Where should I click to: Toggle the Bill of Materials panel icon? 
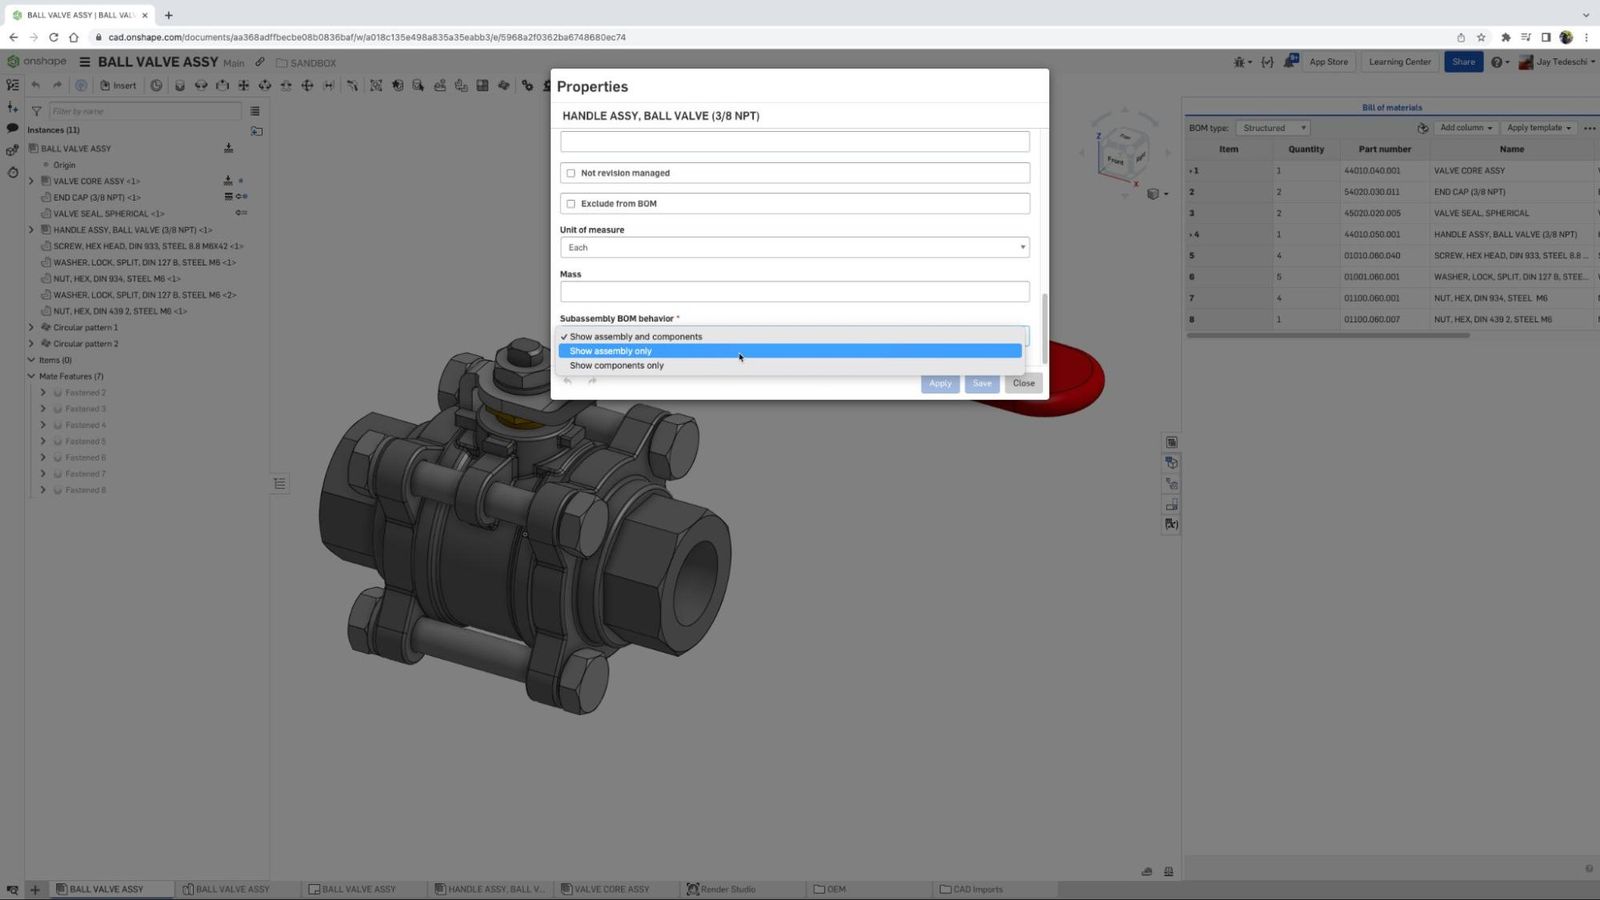click(x=1171, y=441)
